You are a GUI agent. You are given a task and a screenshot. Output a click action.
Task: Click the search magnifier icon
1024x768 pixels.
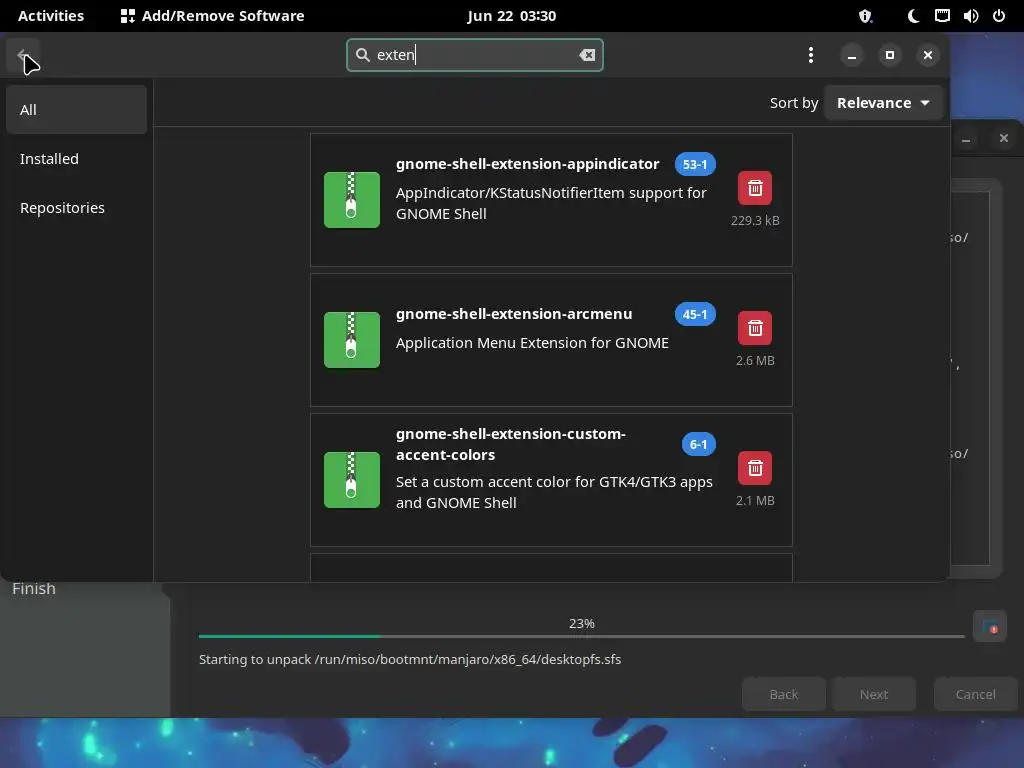(x=362, y=55)
